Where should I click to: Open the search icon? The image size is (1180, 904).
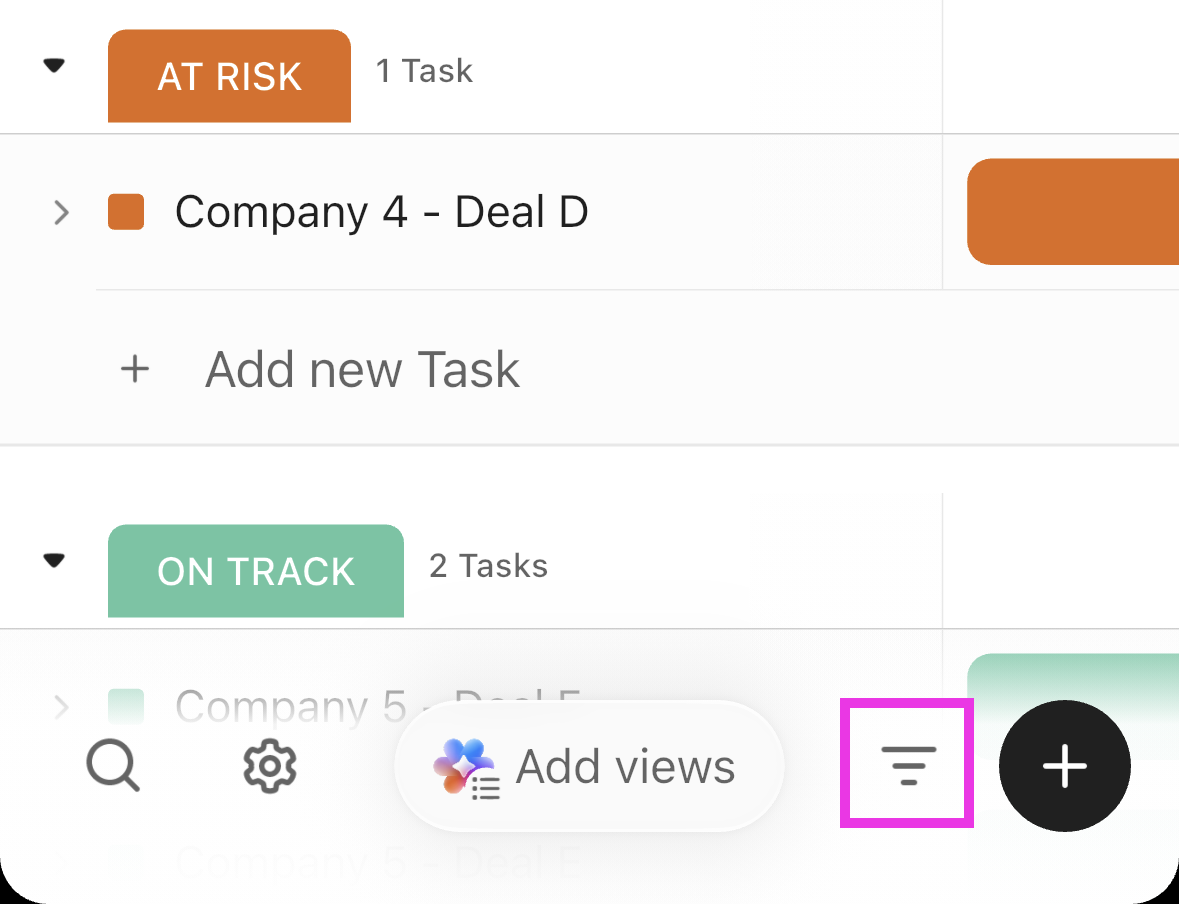[x=113, y=766]
